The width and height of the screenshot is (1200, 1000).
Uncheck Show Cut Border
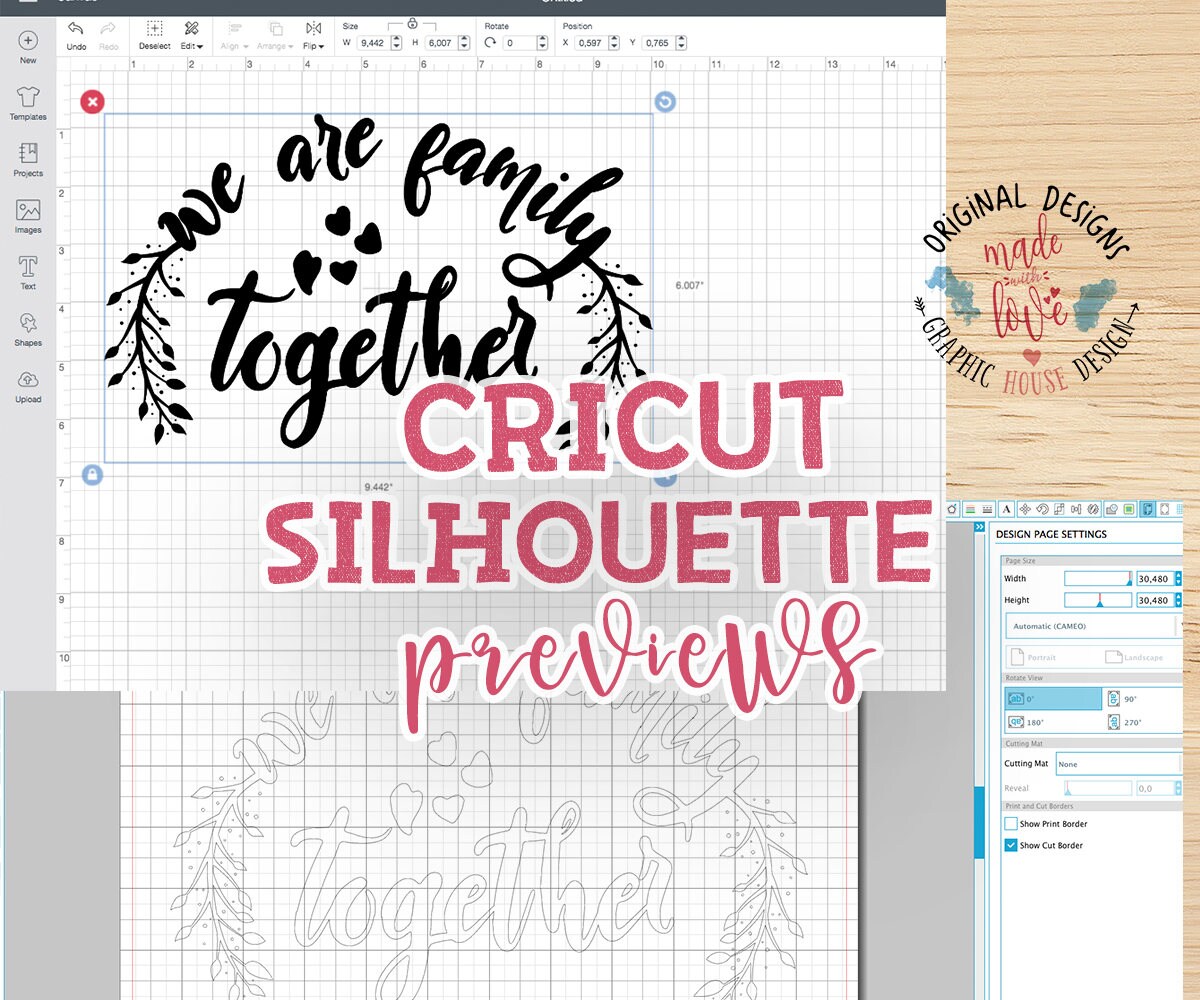coord(1009,845)
